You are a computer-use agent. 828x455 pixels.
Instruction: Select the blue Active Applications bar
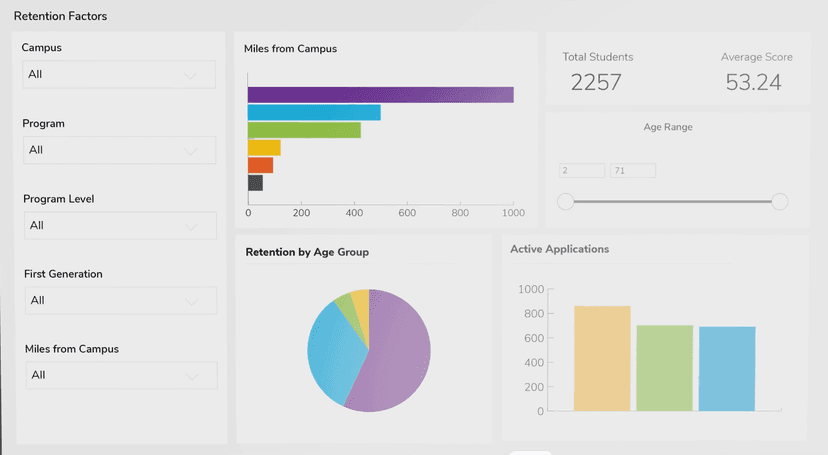727,368
